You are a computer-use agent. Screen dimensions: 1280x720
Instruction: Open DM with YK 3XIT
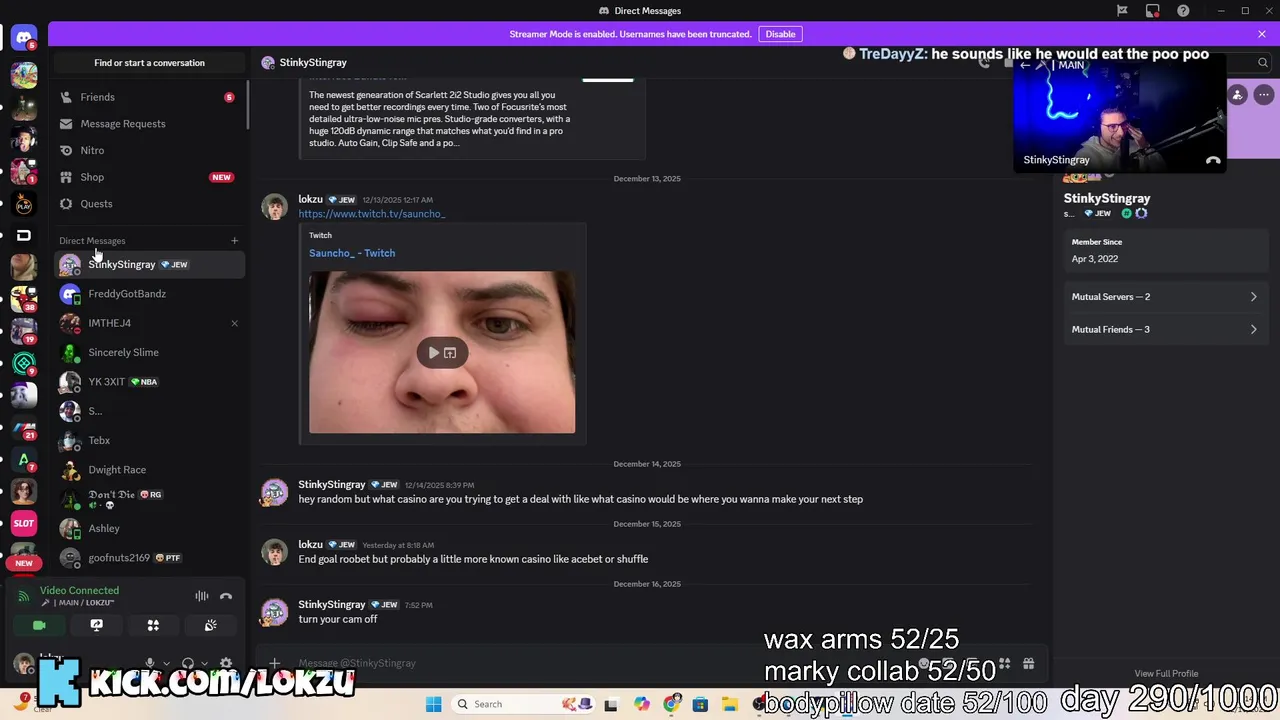click(x=148, y=382)
